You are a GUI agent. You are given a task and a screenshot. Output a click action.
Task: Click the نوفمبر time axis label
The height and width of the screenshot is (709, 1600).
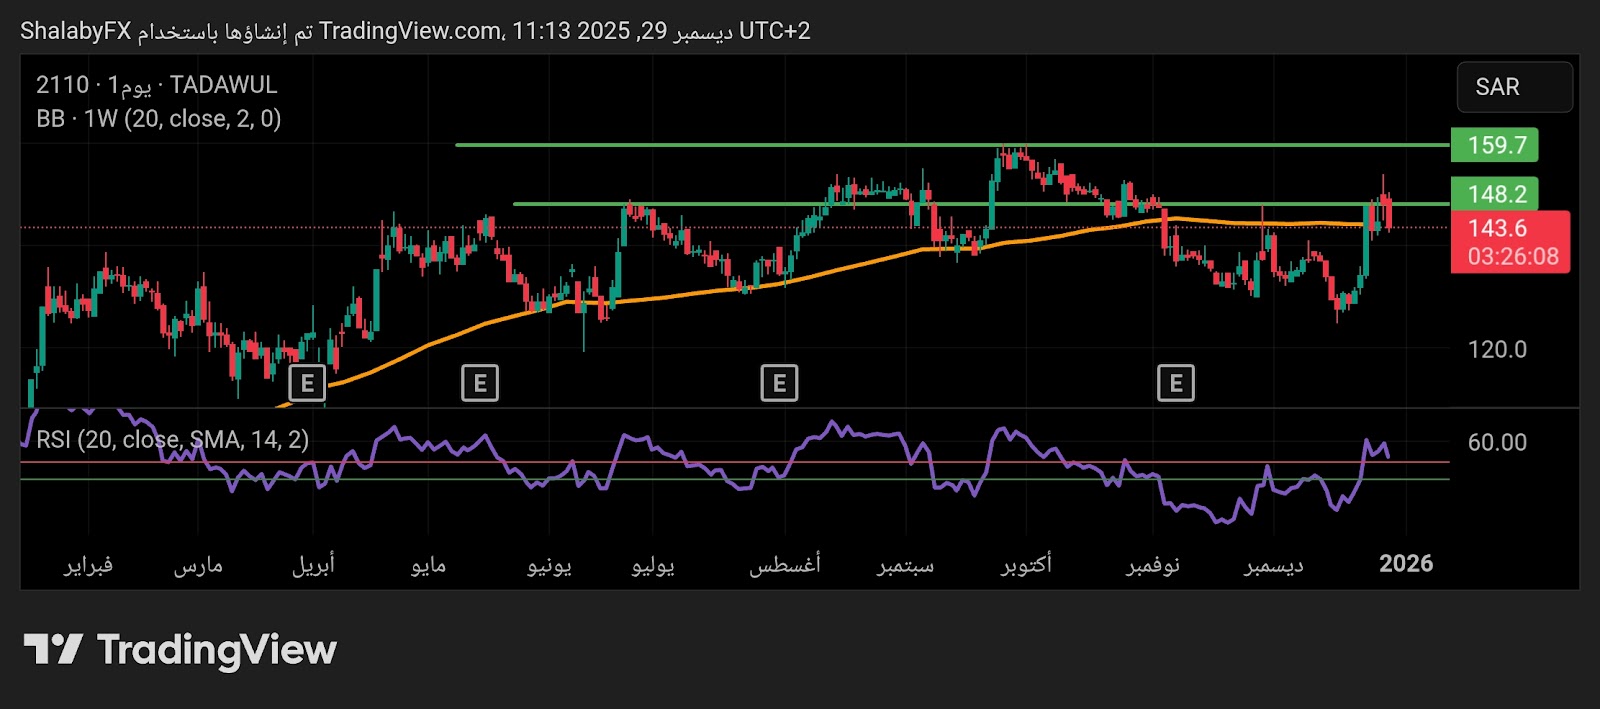[1153, 565]
